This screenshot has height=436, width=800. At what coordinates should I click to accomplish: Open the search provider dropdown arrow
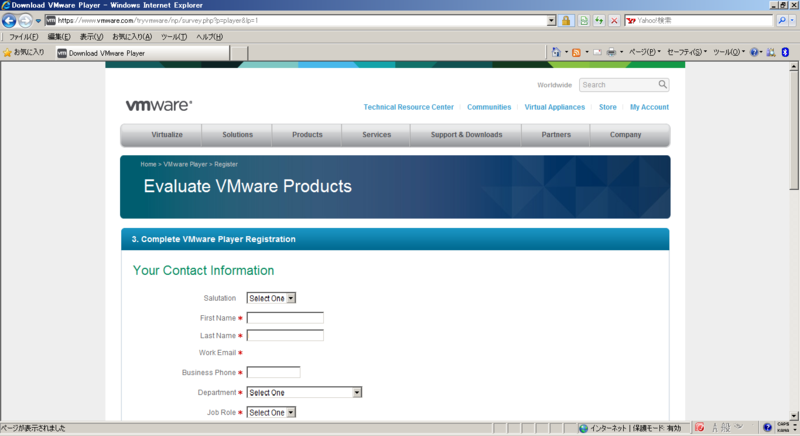point(792,20)
